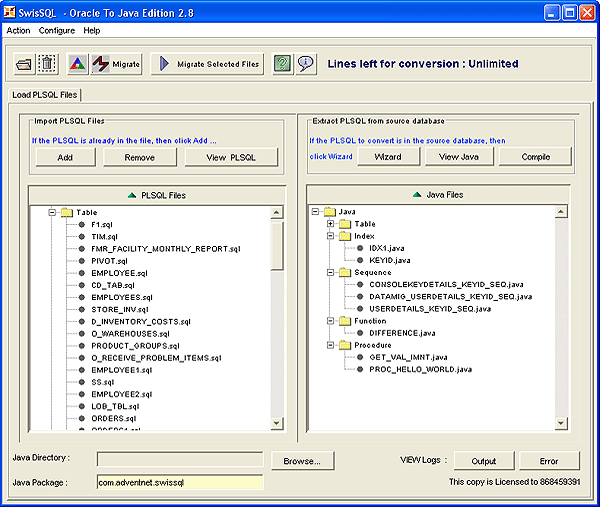Image resolution: width=600 pixels, height=507 pixels.
Task: Select FMR_FACILITY_MONTHLY_REPORT.sql
Action: coord(166,249)
